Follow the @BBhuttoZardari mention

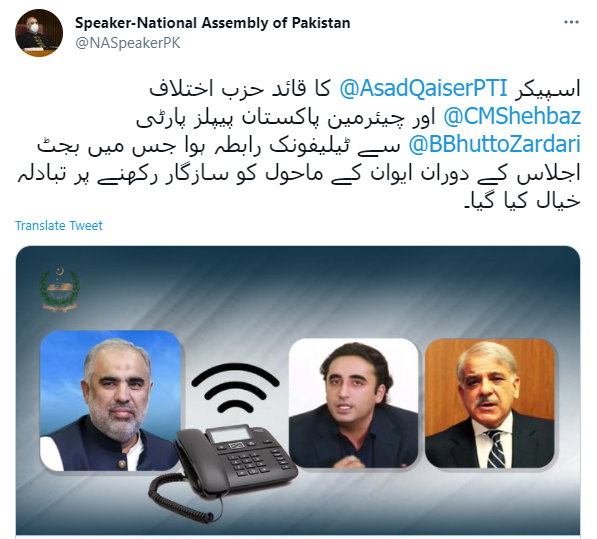pyautogui.click(x=494, y=144)
